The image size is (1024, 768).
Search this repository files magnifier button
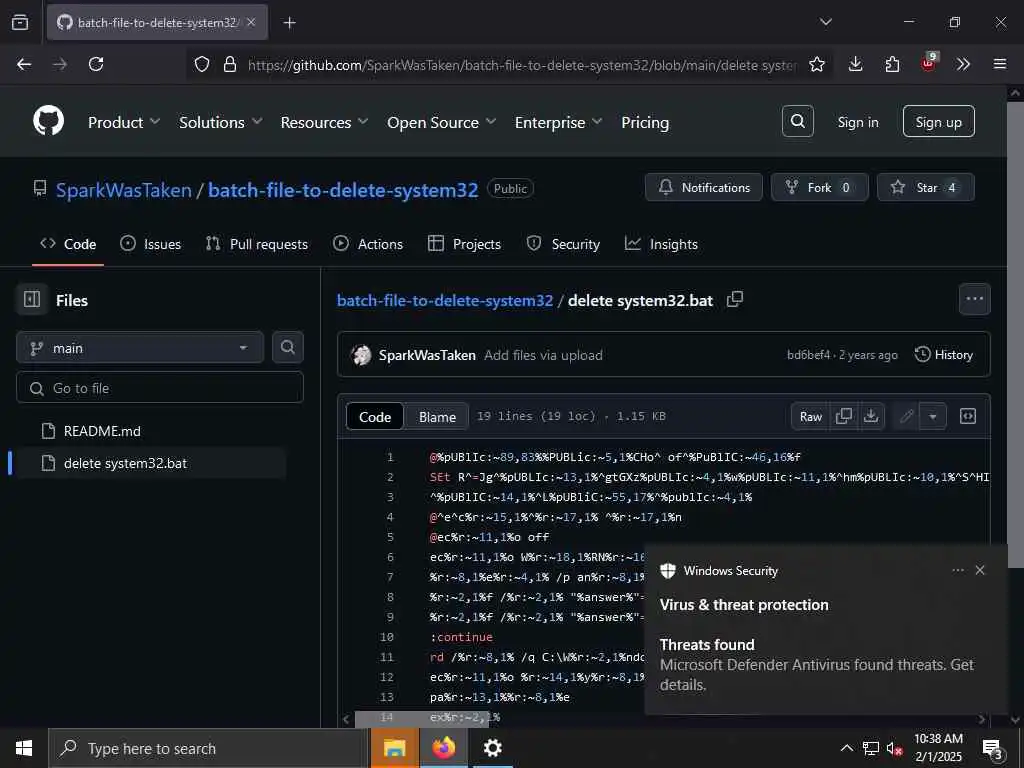pos(287,347)
